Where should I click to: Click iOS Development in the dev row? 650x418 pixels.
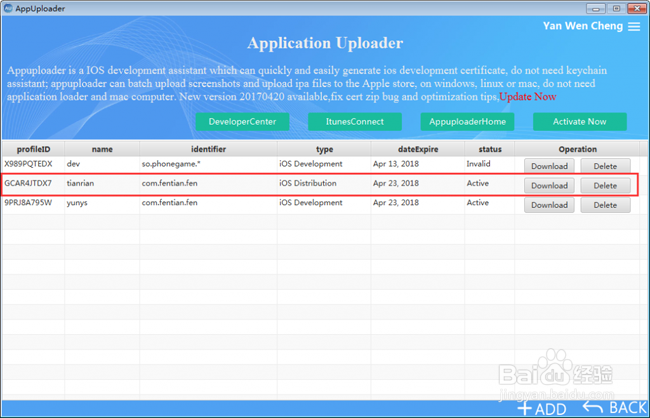tap(310, 164)
